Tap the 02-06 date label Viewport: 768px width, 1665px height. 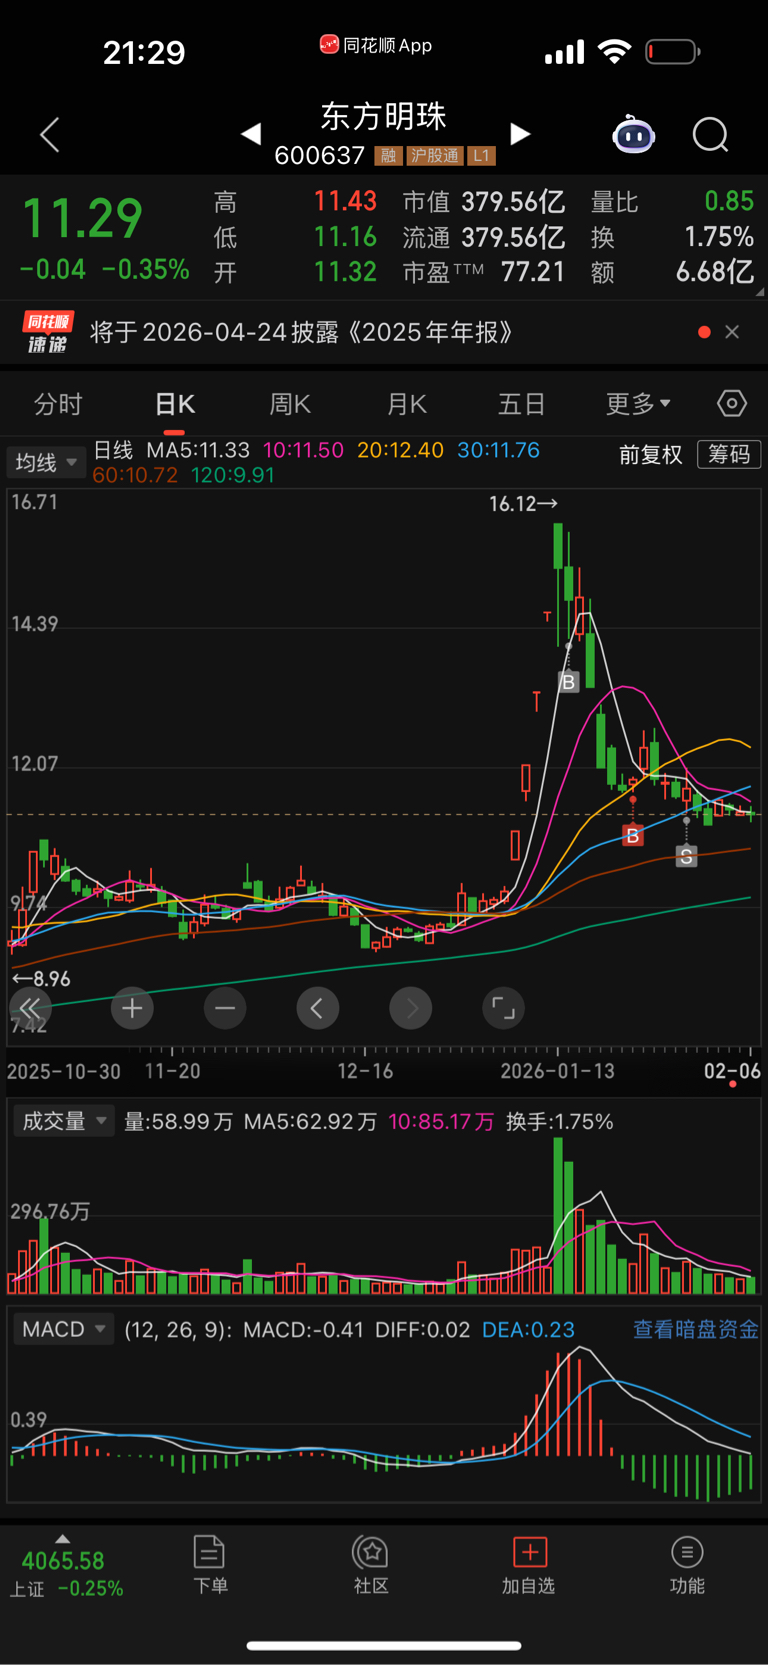(x=732, y=1071)
